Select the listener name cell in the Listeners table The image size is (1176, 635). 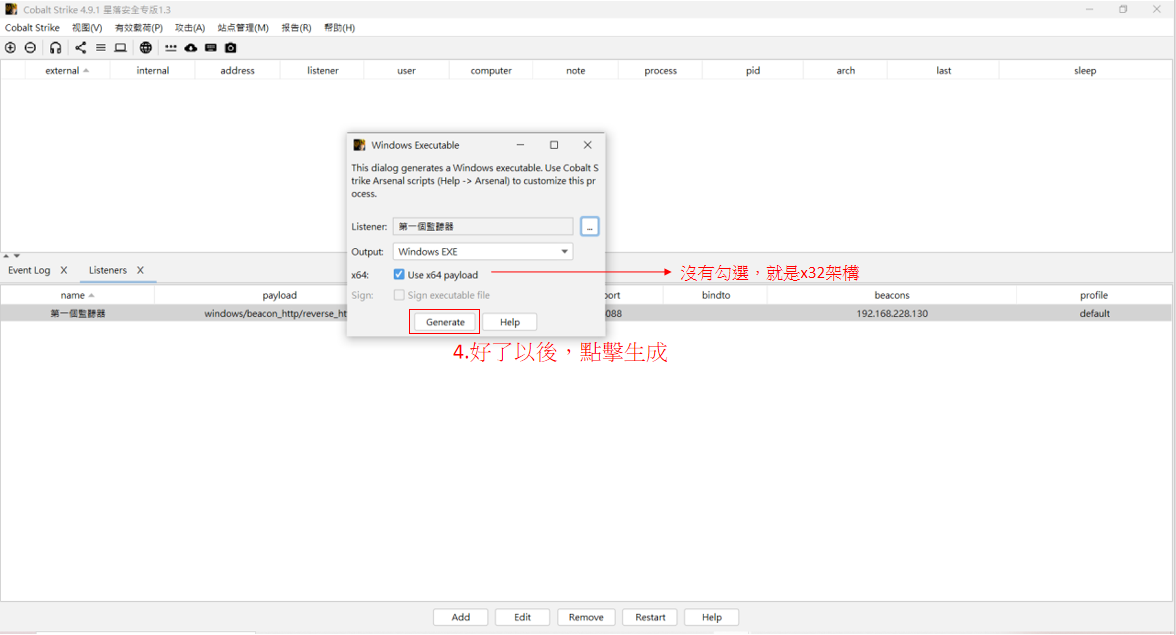click(x=77, y=313)
